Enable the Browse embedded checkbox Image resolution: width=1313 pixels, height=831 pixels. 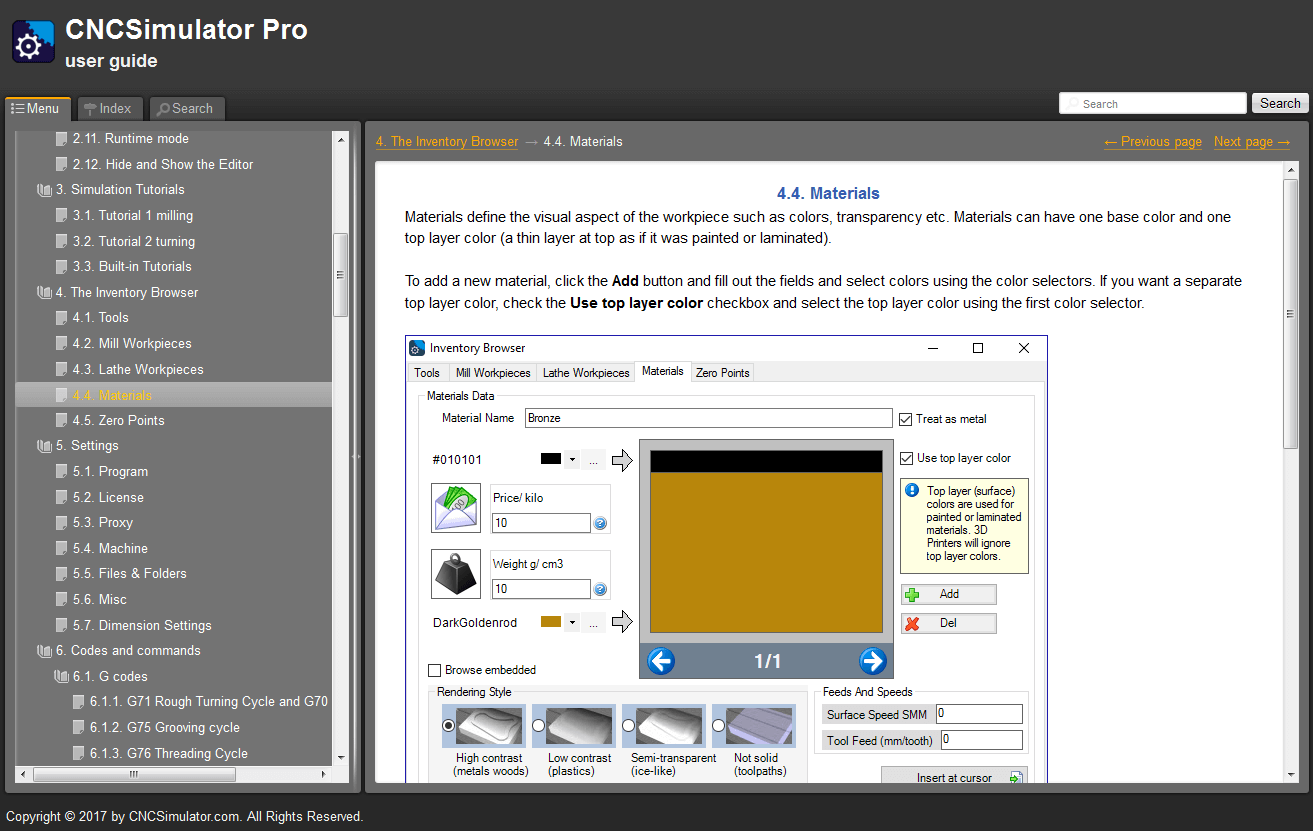pyautogui.click(x=435, y=670)
